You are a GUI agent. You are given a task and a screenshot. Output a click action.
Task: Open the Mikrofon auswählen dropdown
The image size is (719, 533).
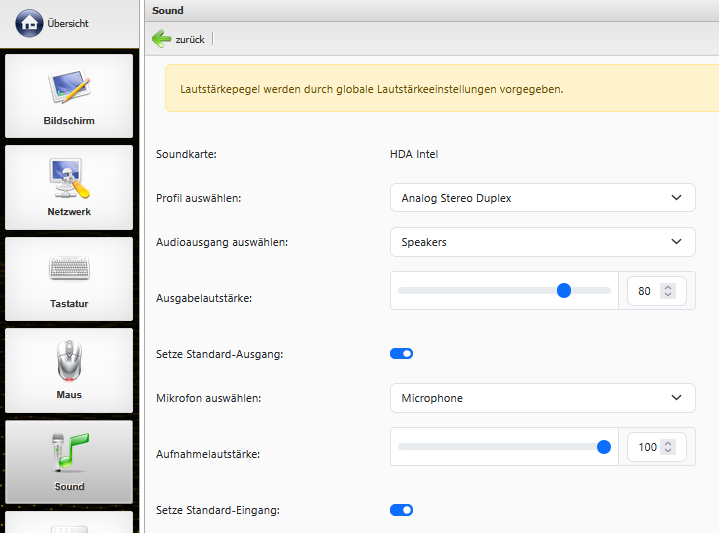[542, 398]
